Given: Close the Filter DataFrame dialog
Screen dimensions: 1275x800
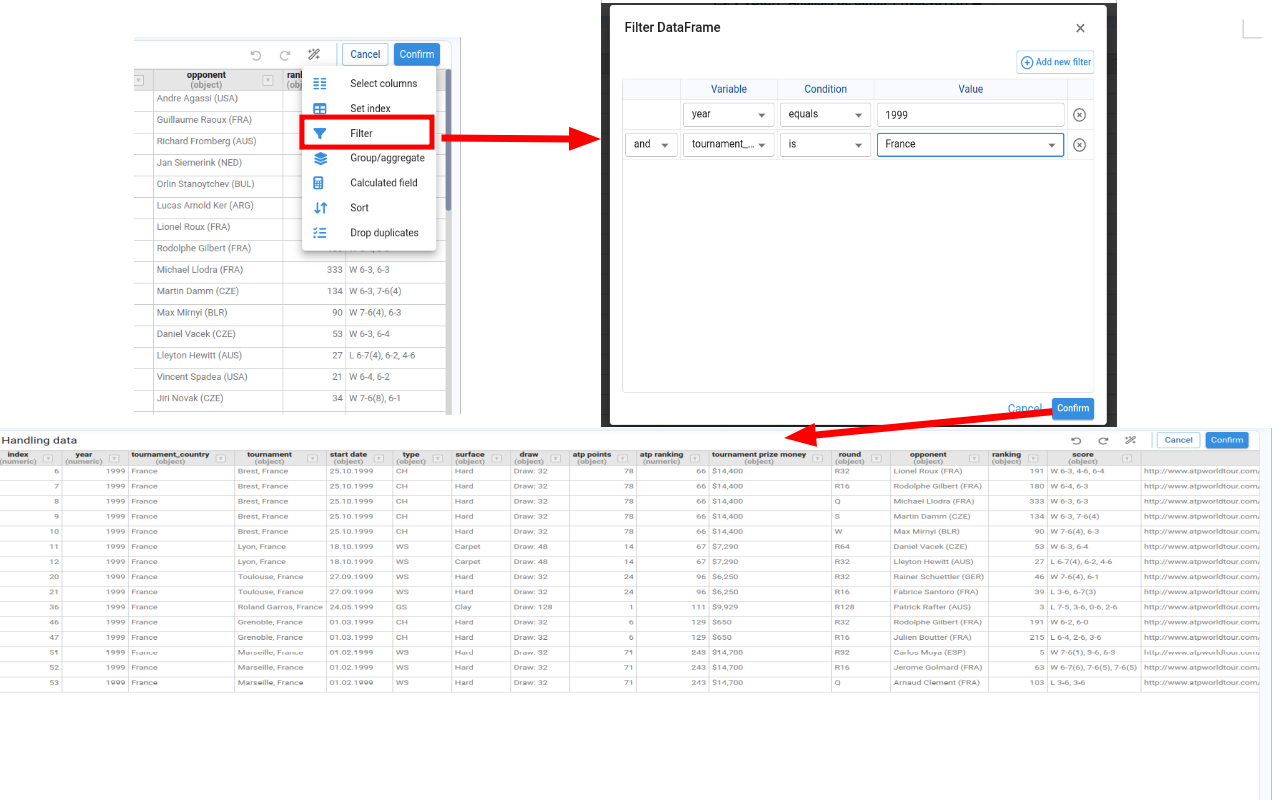Looking at the screenshot, I should [1080, 29].
